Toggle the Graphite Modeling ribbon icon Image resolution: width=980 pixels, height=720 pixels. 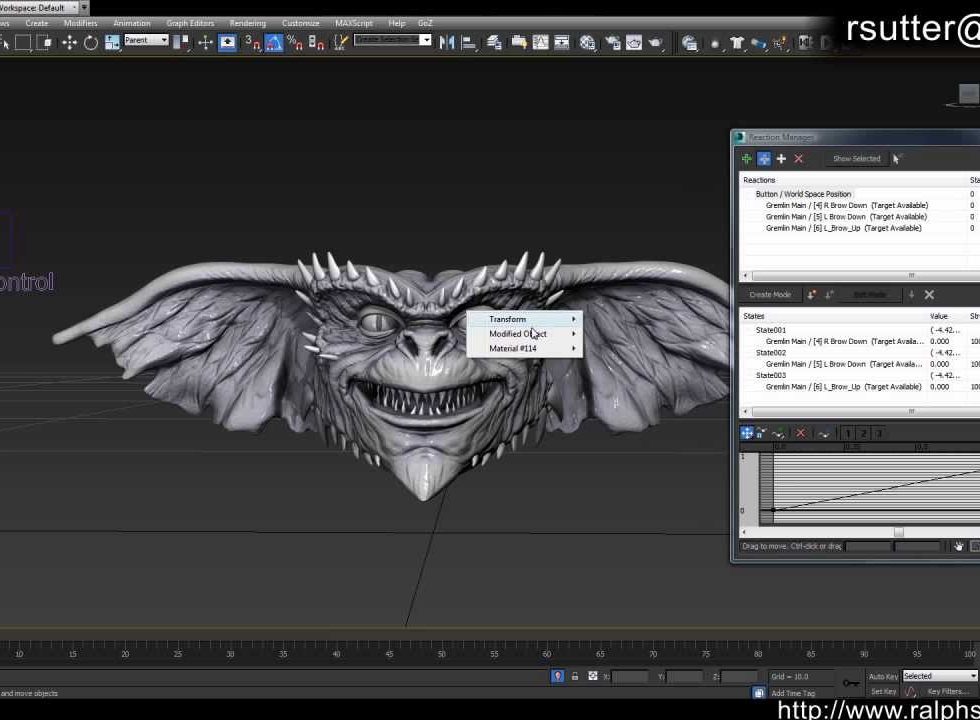tap(518, 42)
